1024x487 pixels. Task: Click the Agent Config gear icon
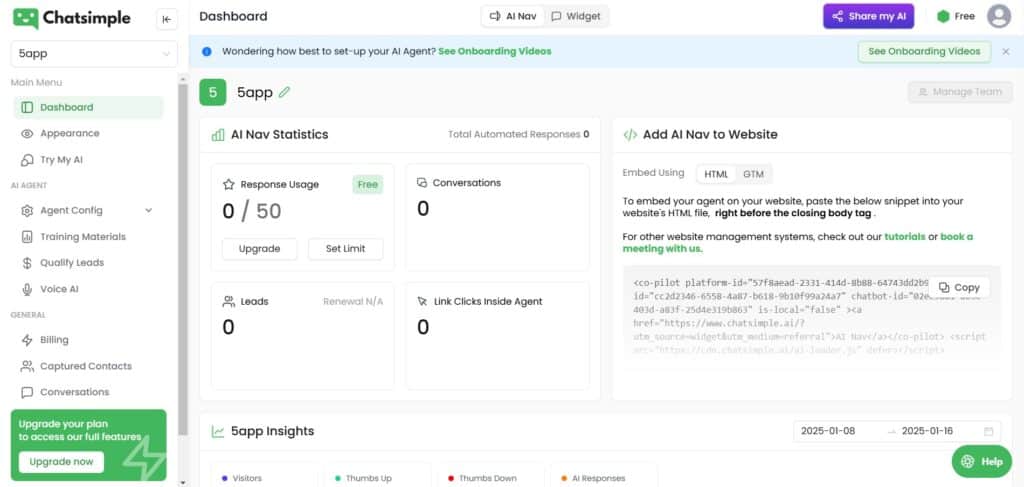tap(27, 211)
